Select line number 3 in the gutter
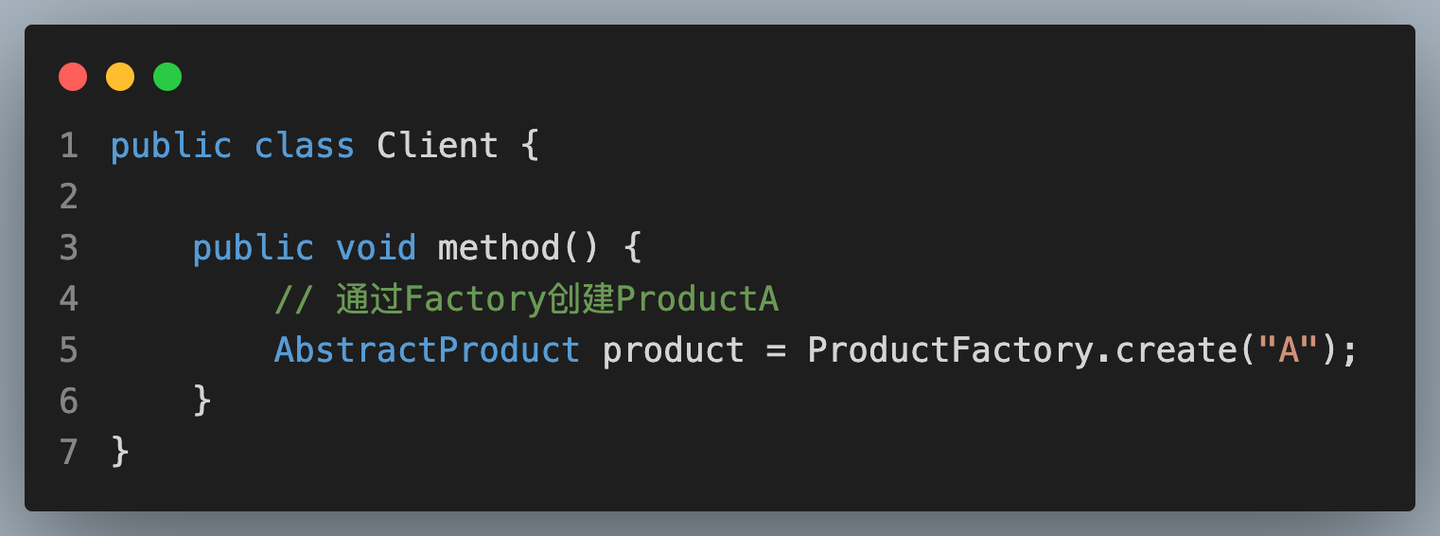The height and width of the screenshot is (536, 1440). (68, 248)
